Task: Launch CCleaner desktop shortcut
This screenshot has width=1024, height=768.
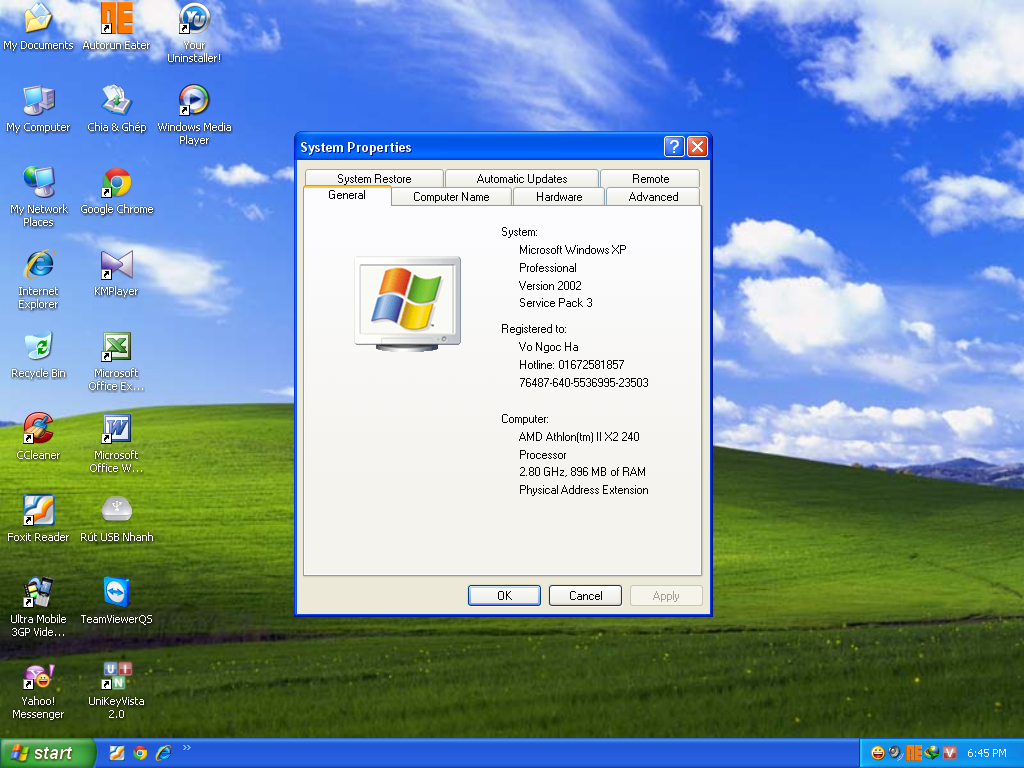Action: pyautogui.click(x=39, y=438)
